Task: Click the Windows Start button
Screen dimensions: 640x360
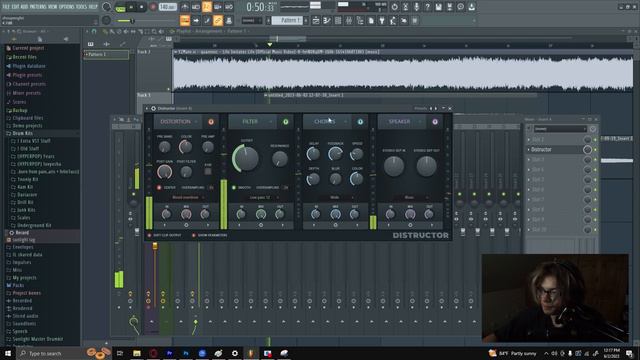Action: click(x=7, y=353)
